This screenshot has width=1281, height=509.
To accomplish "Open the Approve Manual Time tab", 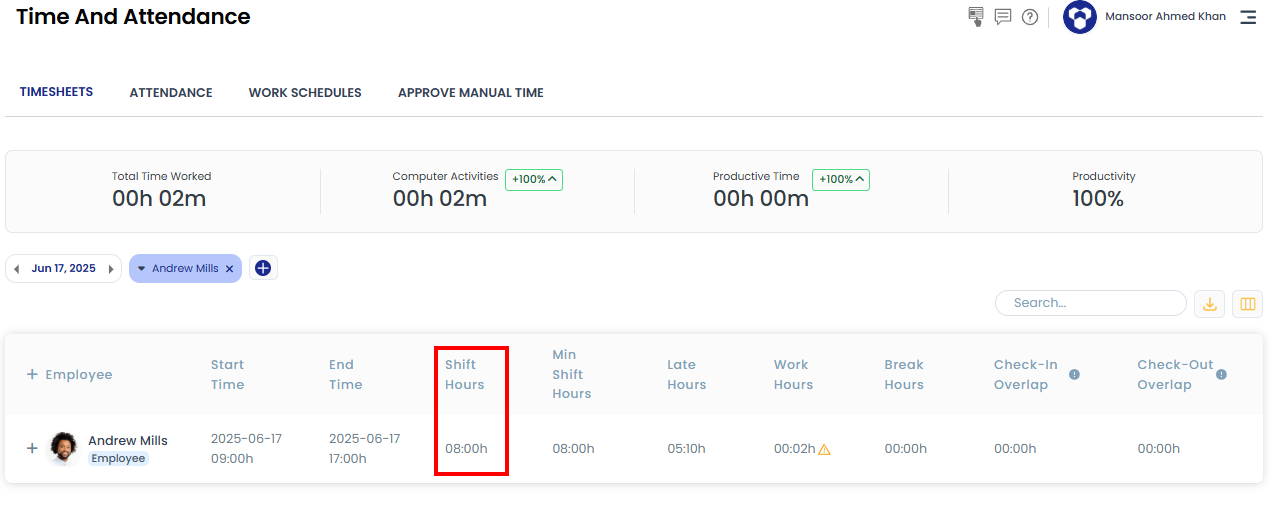I will point(471,93).
